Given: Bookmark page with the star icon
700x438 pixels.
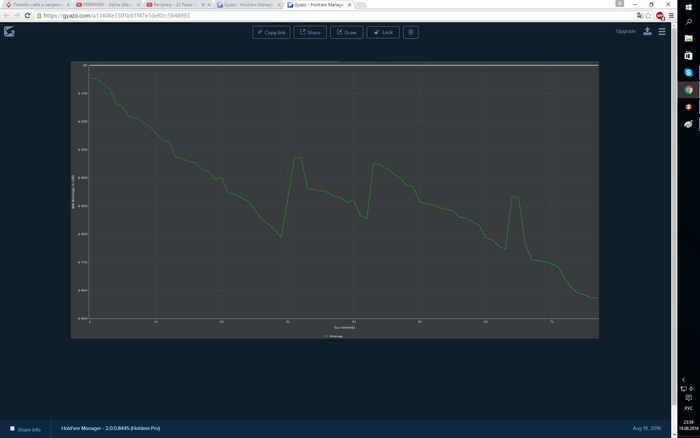Looking at the screenshot, I should [x=648, y=15].
